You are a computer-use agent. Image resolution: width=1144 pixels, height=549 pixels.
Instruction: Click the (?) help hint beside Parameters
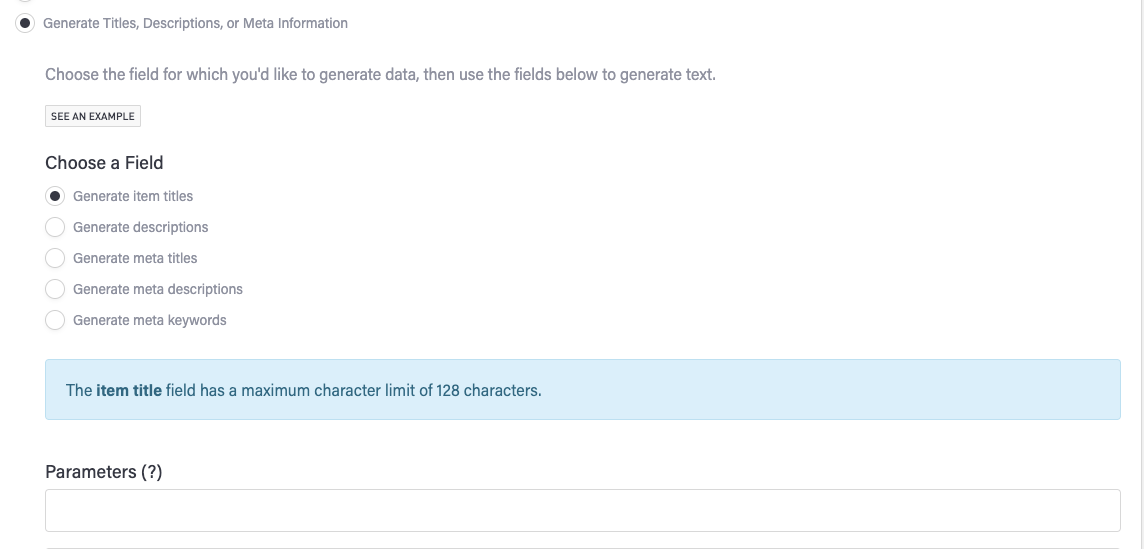(151, 472)
